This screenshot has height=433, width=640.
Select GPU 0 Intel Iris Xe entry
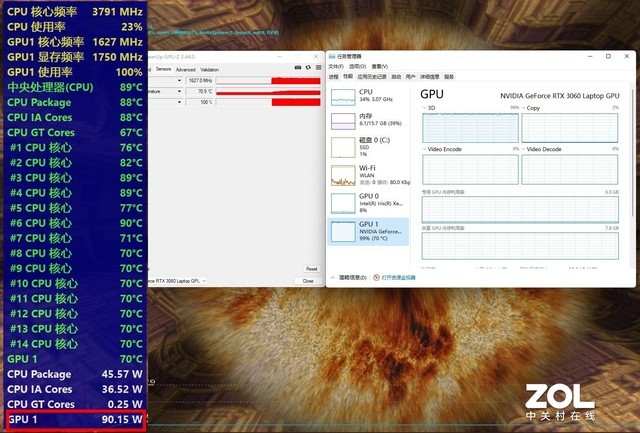point(369,203)
